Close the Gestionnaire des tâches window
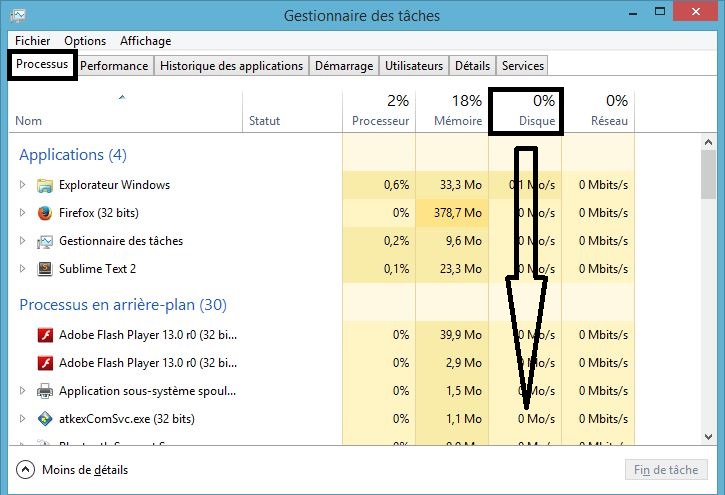Viewport: 725px width, 495px height. [696, 12]
